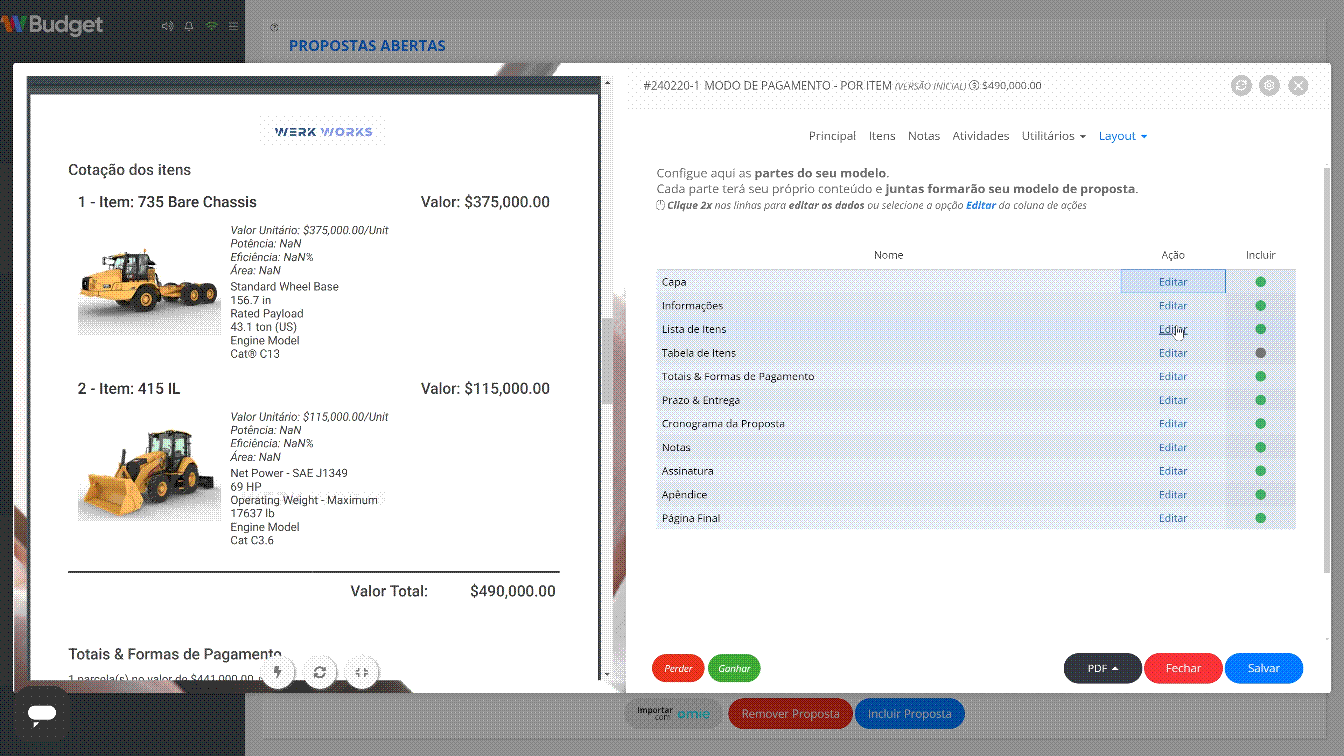Image resolution: width=1344 pixels, height=756 pixels.
Task: Click the sound speaker icon in sidebar
Action: pos(167,26)
